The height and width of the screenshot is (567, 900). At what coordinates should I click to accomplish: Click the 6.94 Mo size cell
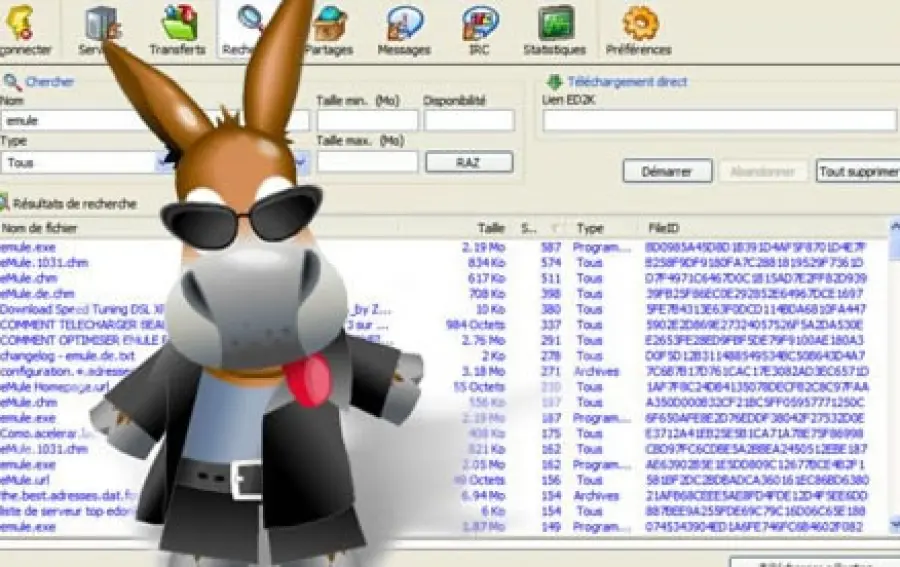(483, 495)
